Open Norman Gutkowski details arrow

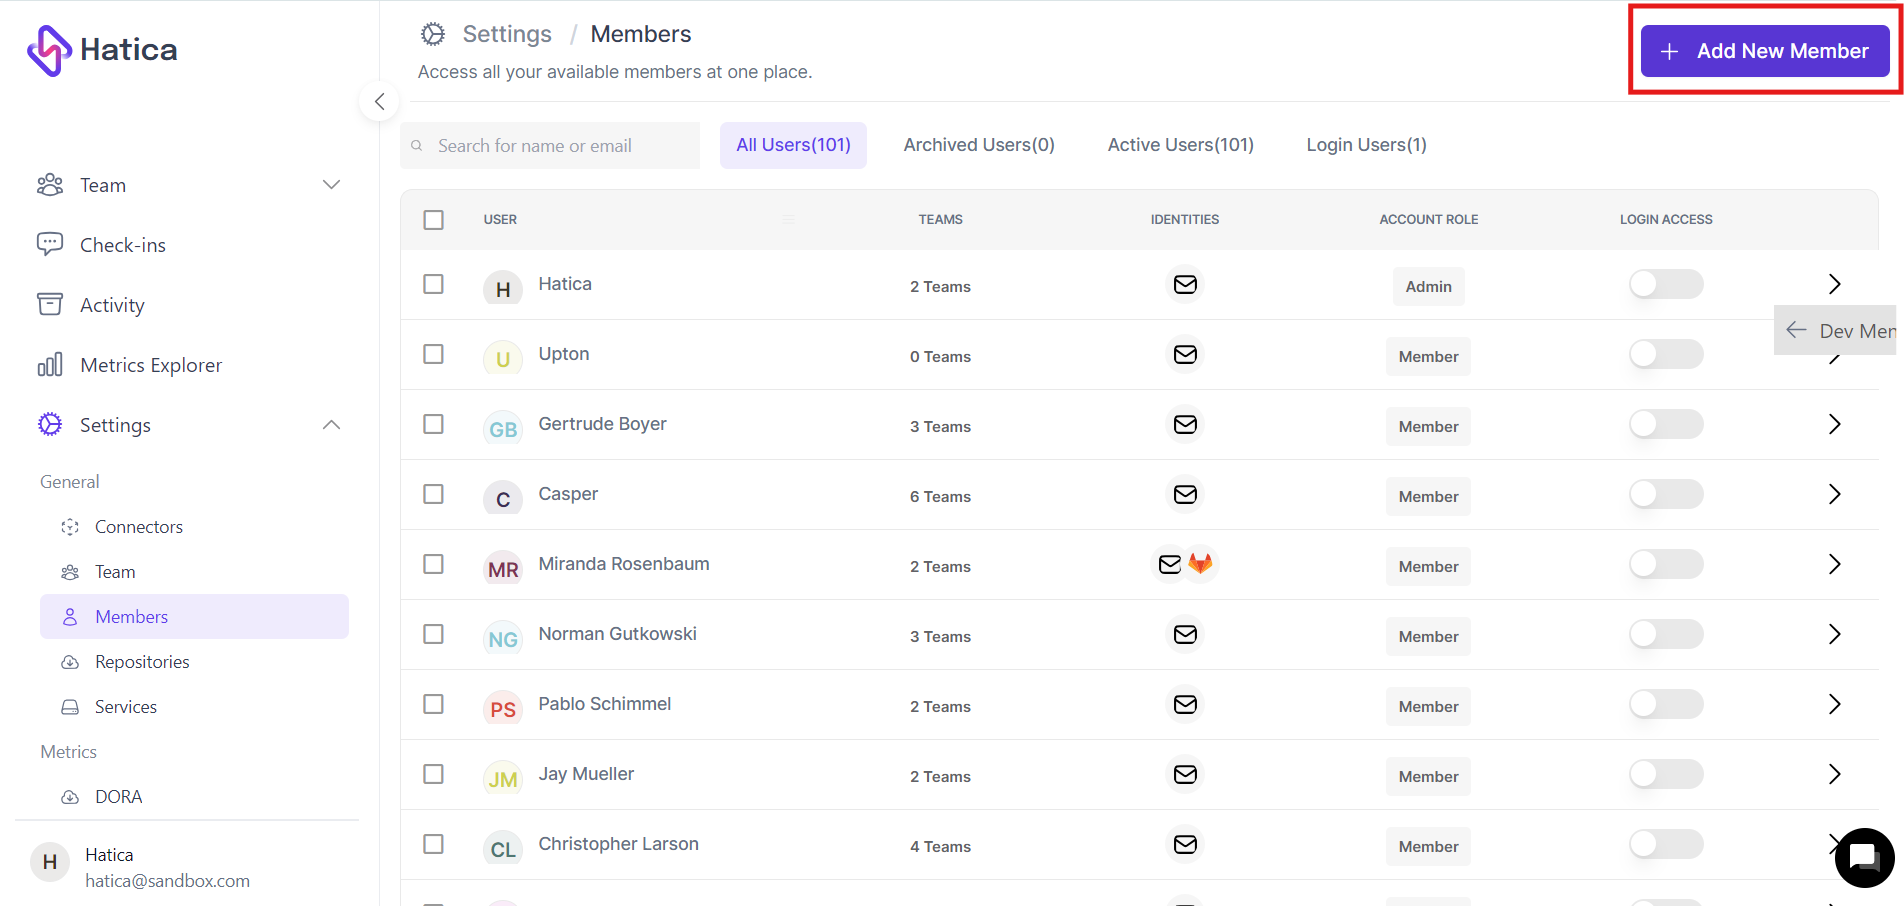[x=1834, y=634]
